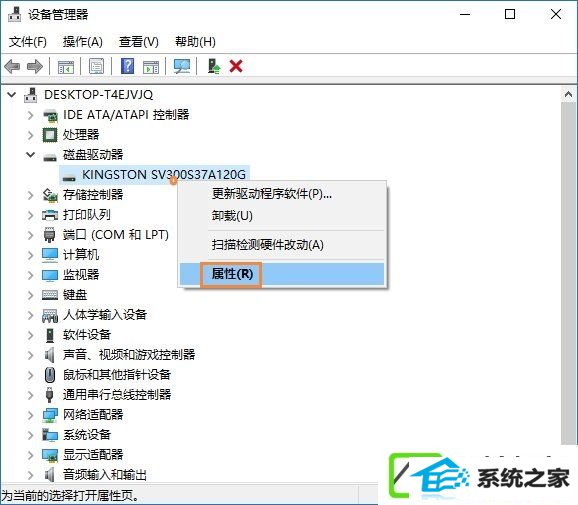Expand the 网络适配器 network adapters node
The height and width of the screenshot is (505, 578).
31,415
